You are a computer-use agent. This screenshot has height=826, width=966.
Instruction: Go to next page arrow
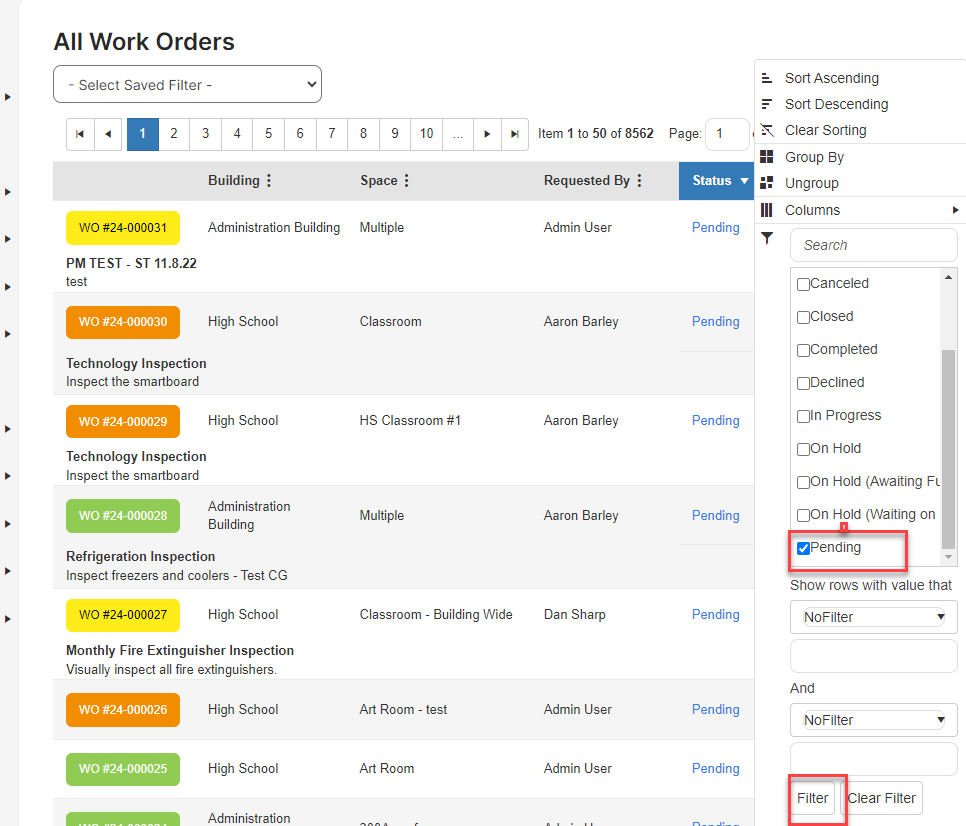point(487,134)
